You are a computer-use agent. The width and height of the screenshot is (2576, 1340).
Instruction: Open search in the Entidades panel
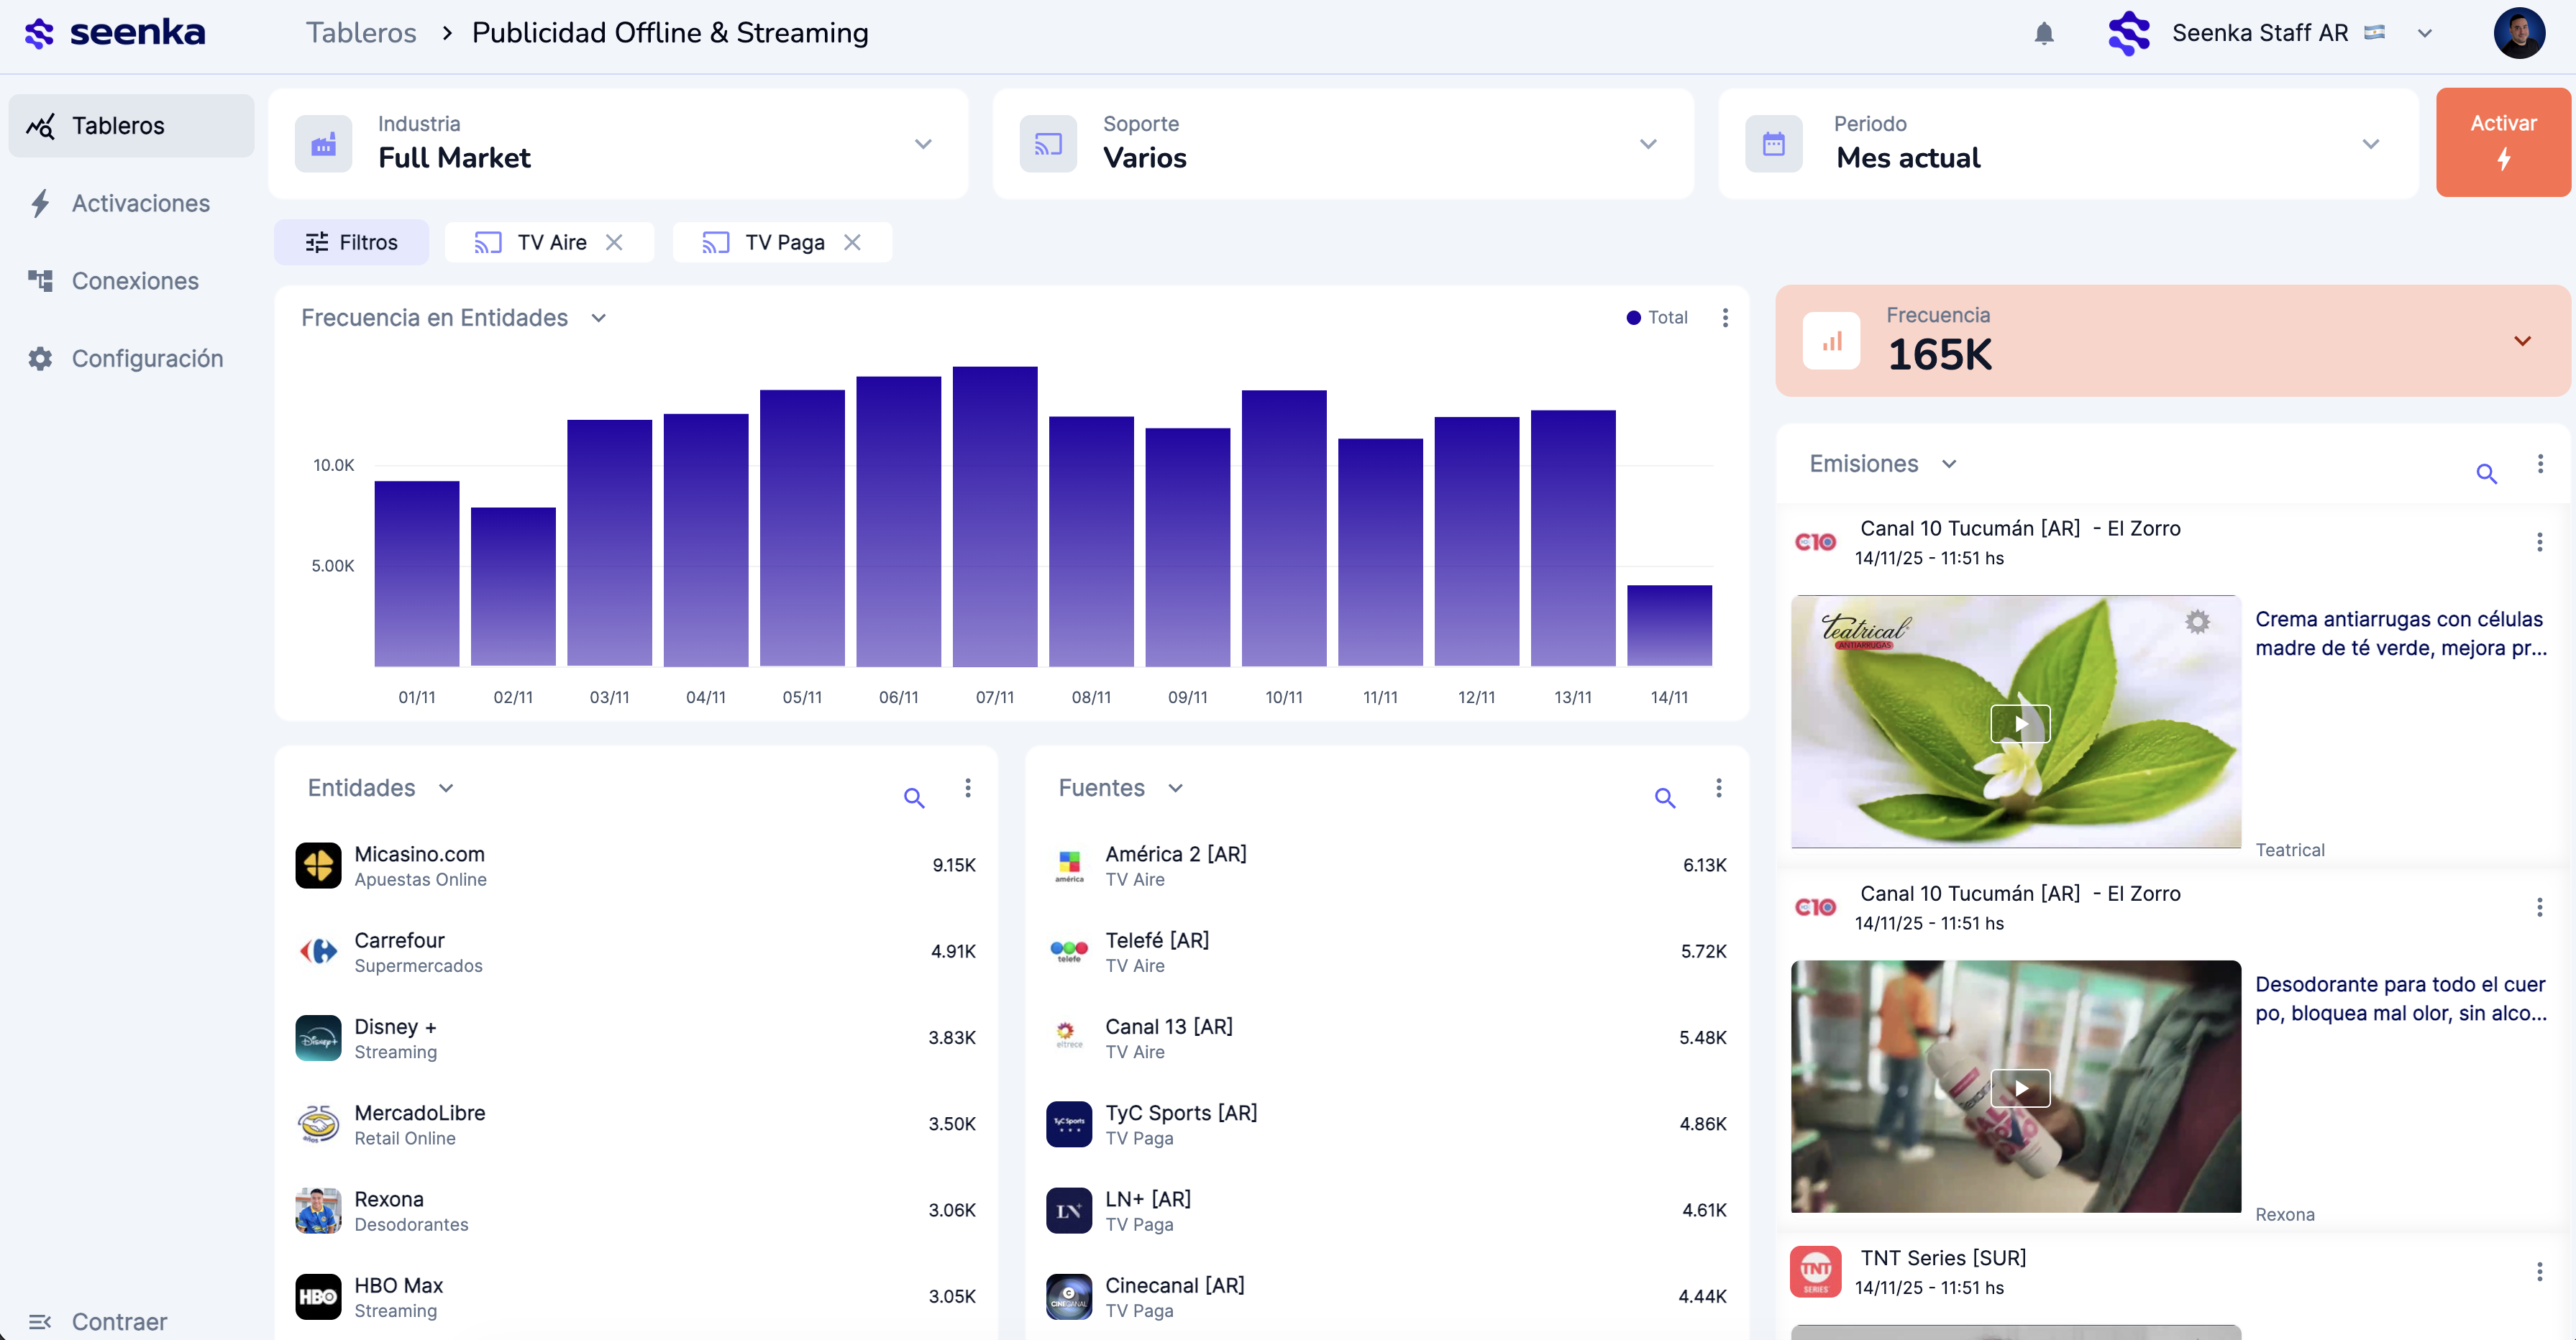pos(913,798)
